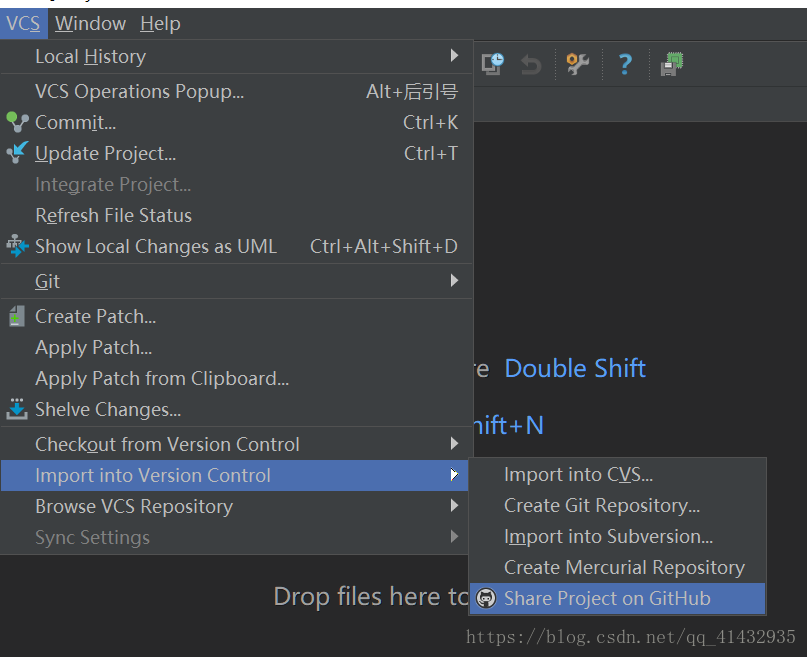Viewport: 807px width, 657px height.
Task: Click the GitHub octocat icon
Action: tap(486, 598)
